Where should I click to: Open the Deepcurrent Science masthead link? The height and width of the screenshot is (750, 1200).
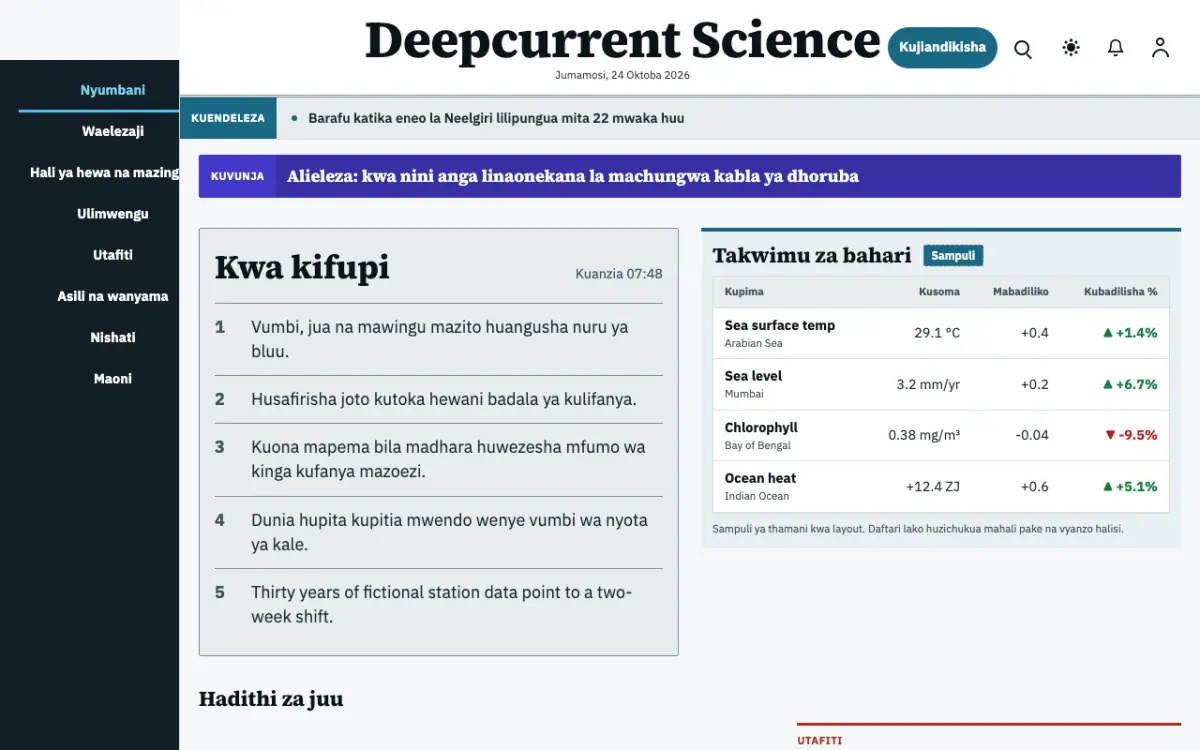click(622, 40)
